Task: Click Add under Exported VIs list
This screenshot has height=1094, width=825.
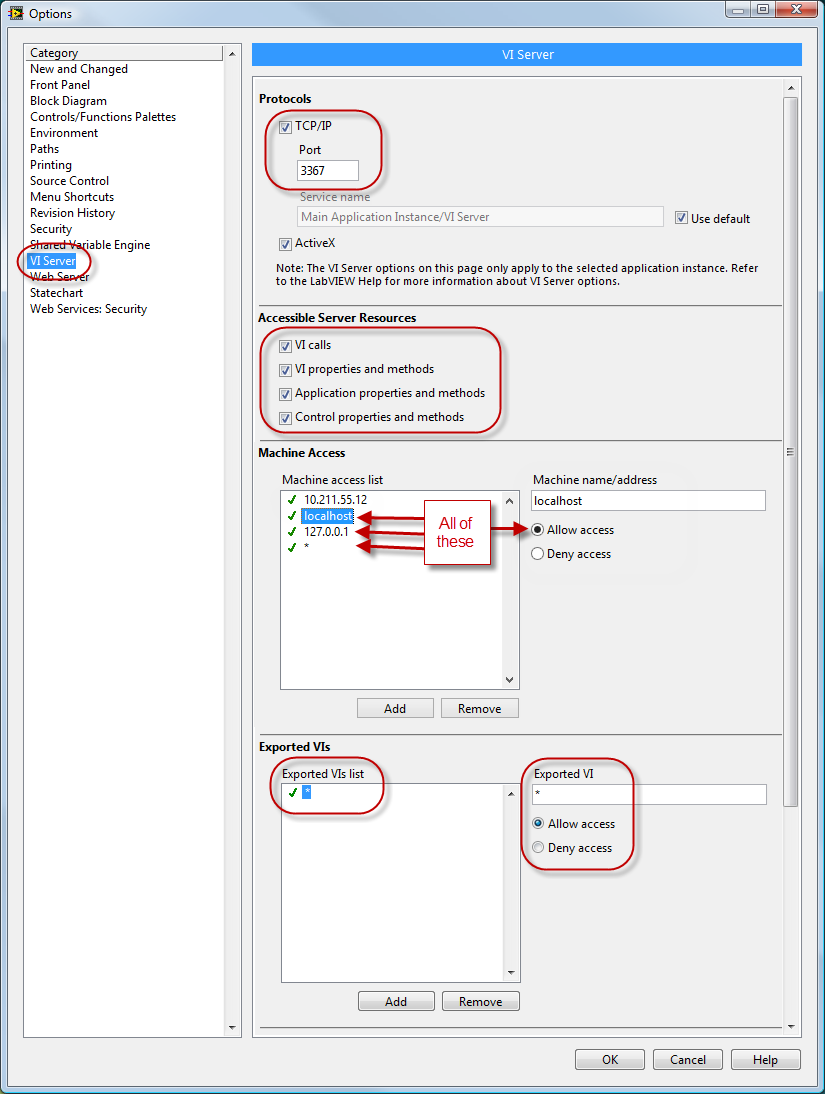Action: click(x=396, y=1001)
